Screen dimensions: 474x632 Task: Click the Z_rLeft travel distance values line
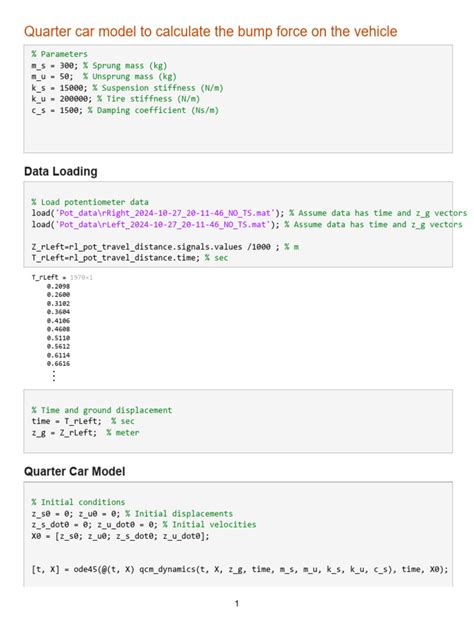pos(165,247)
